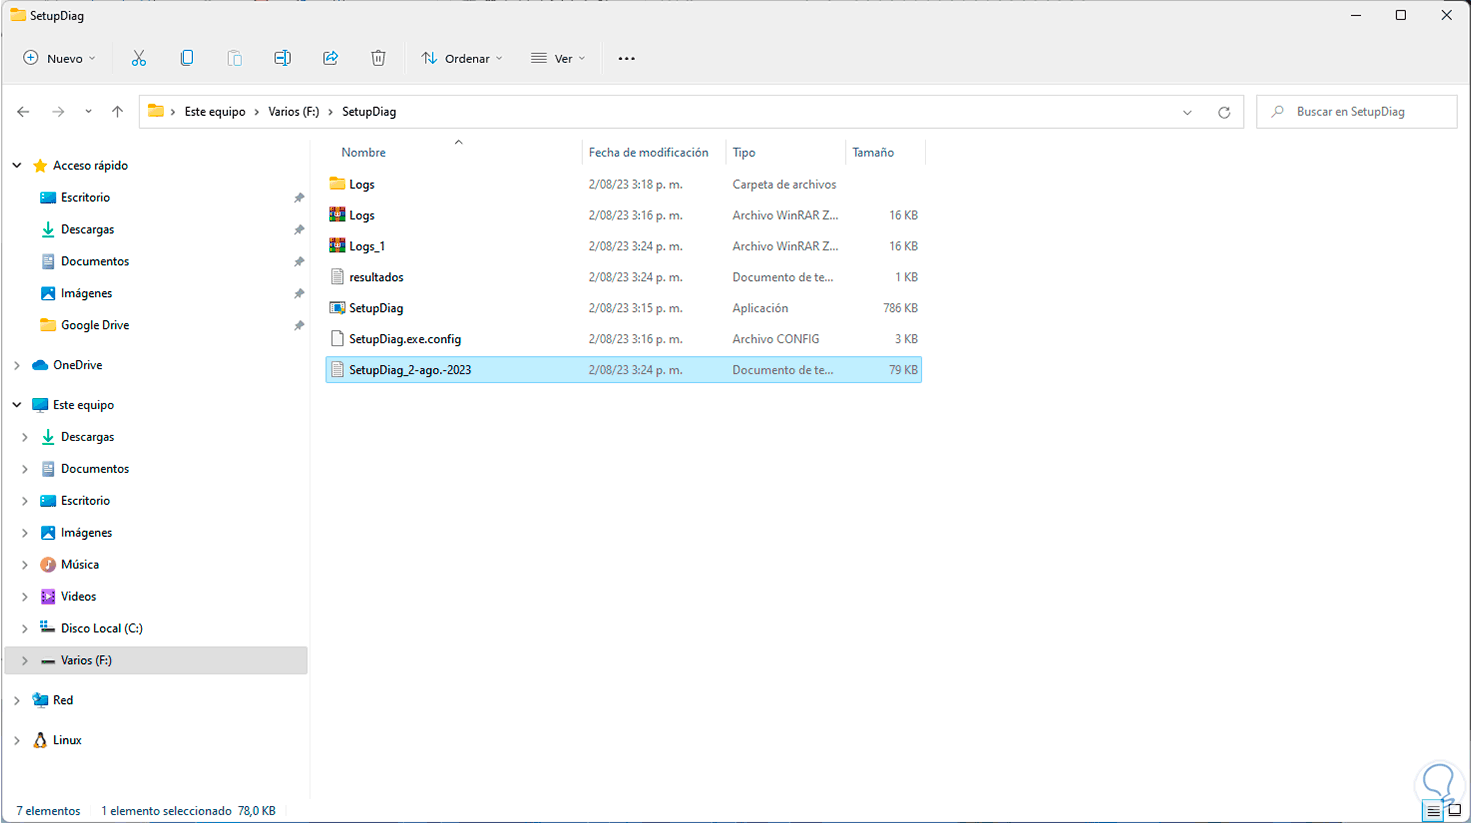The width and height of the screenshot is (1472, 823).
Task: Select the Logs_1 archive name
Action: click(367, 246)
